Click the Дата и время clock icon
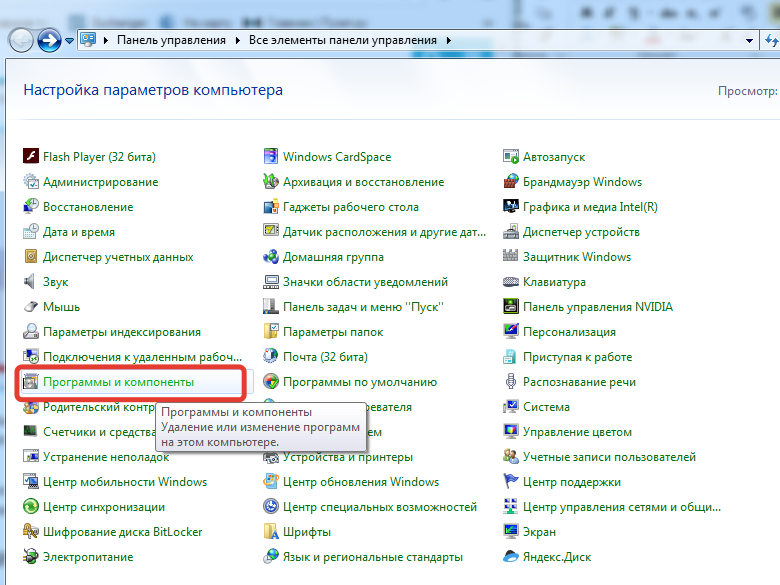This screenshot has height=585, width=780. point(31,231)
